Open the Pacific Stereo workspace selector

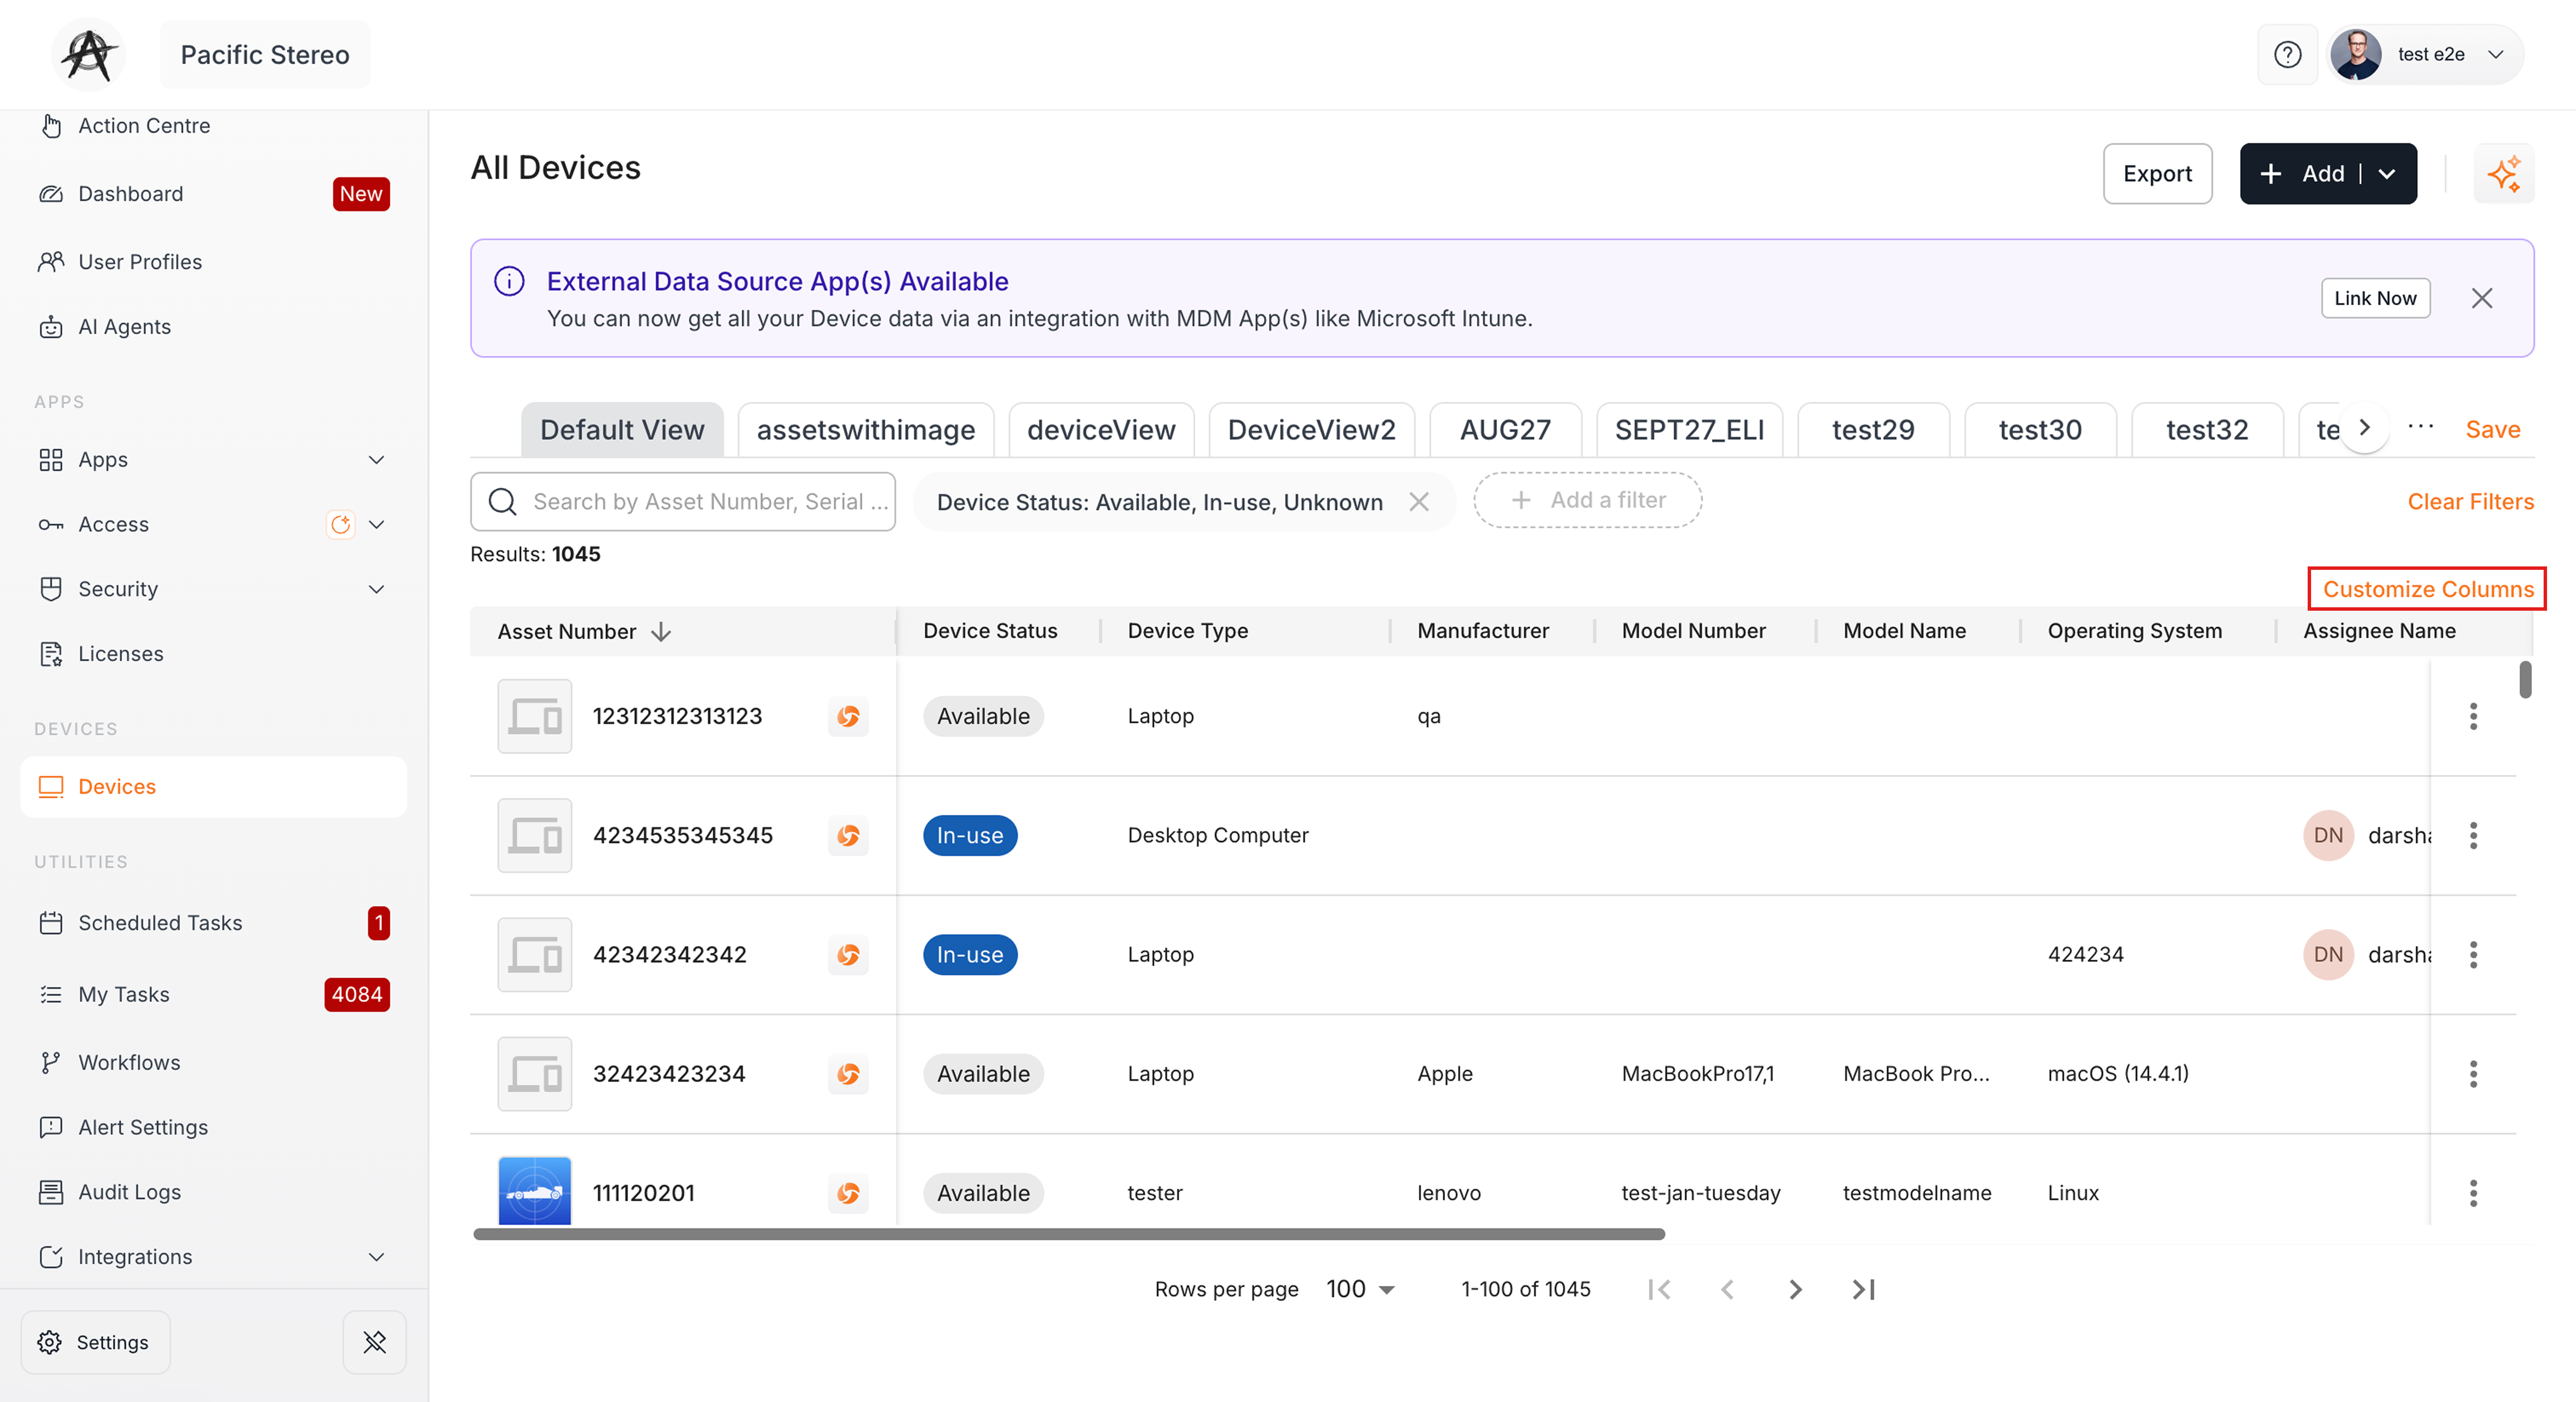(265, 54)
